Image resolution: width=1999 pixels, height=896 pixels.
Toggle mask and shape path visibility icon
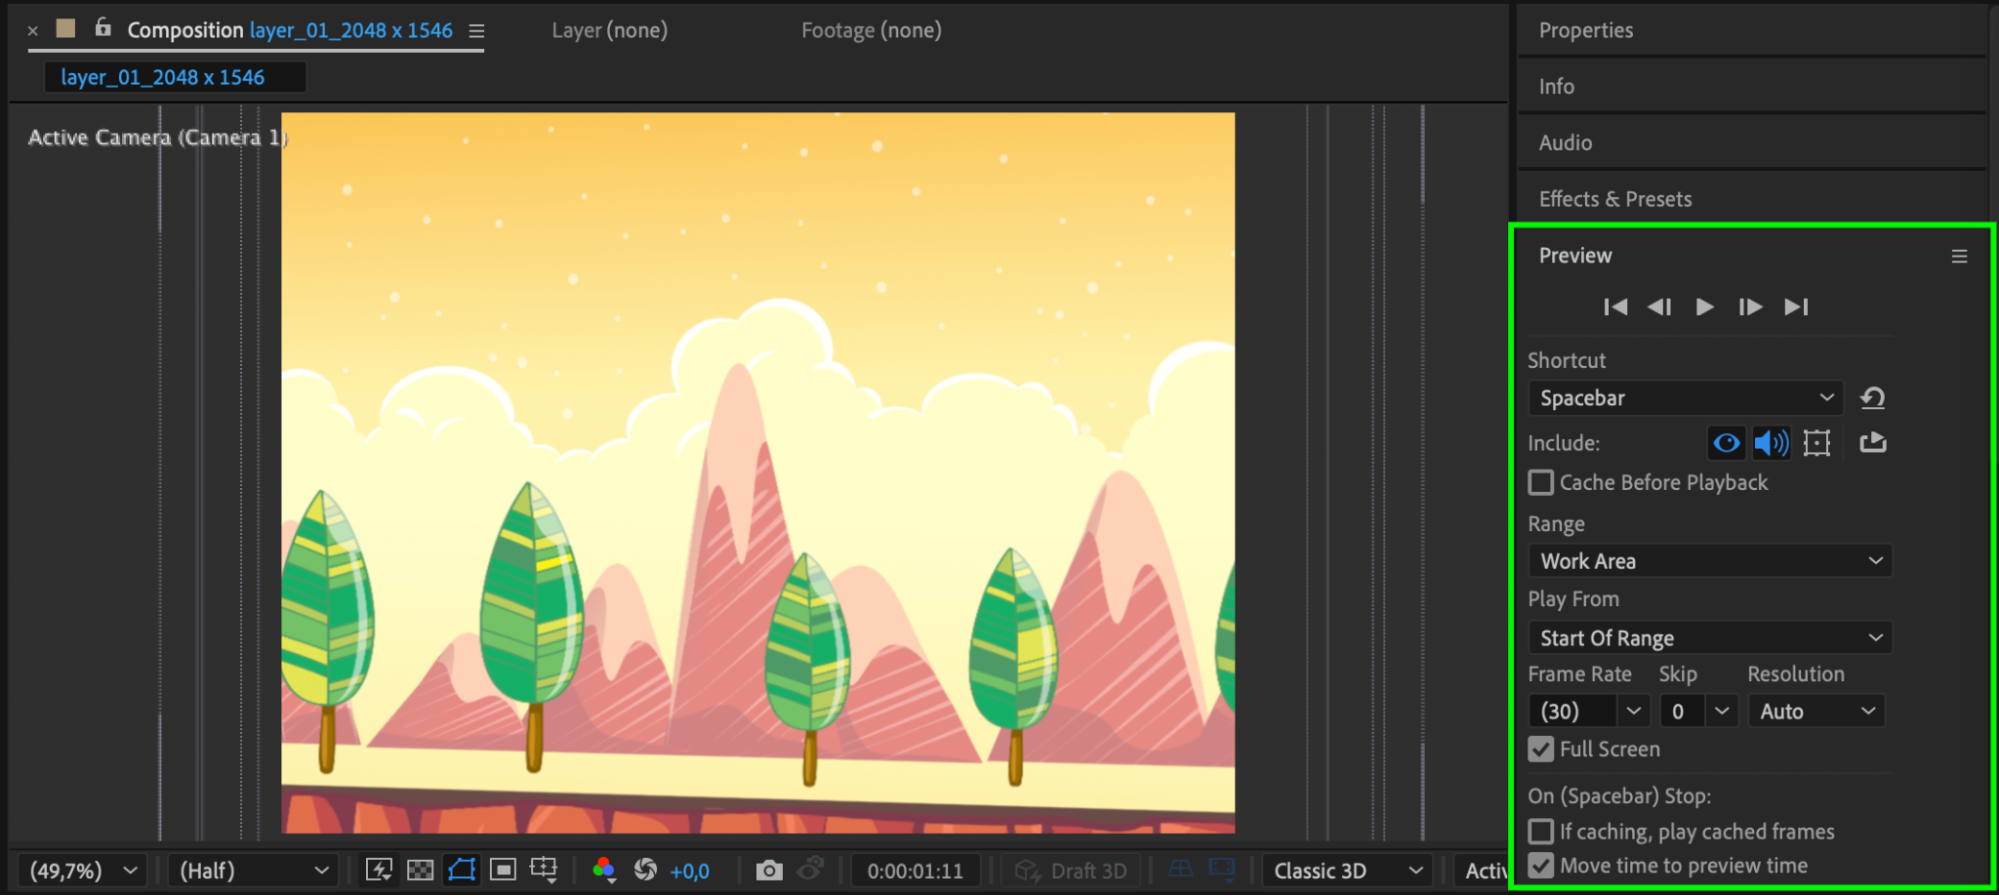pyautogui.click(x=461, y=870)
